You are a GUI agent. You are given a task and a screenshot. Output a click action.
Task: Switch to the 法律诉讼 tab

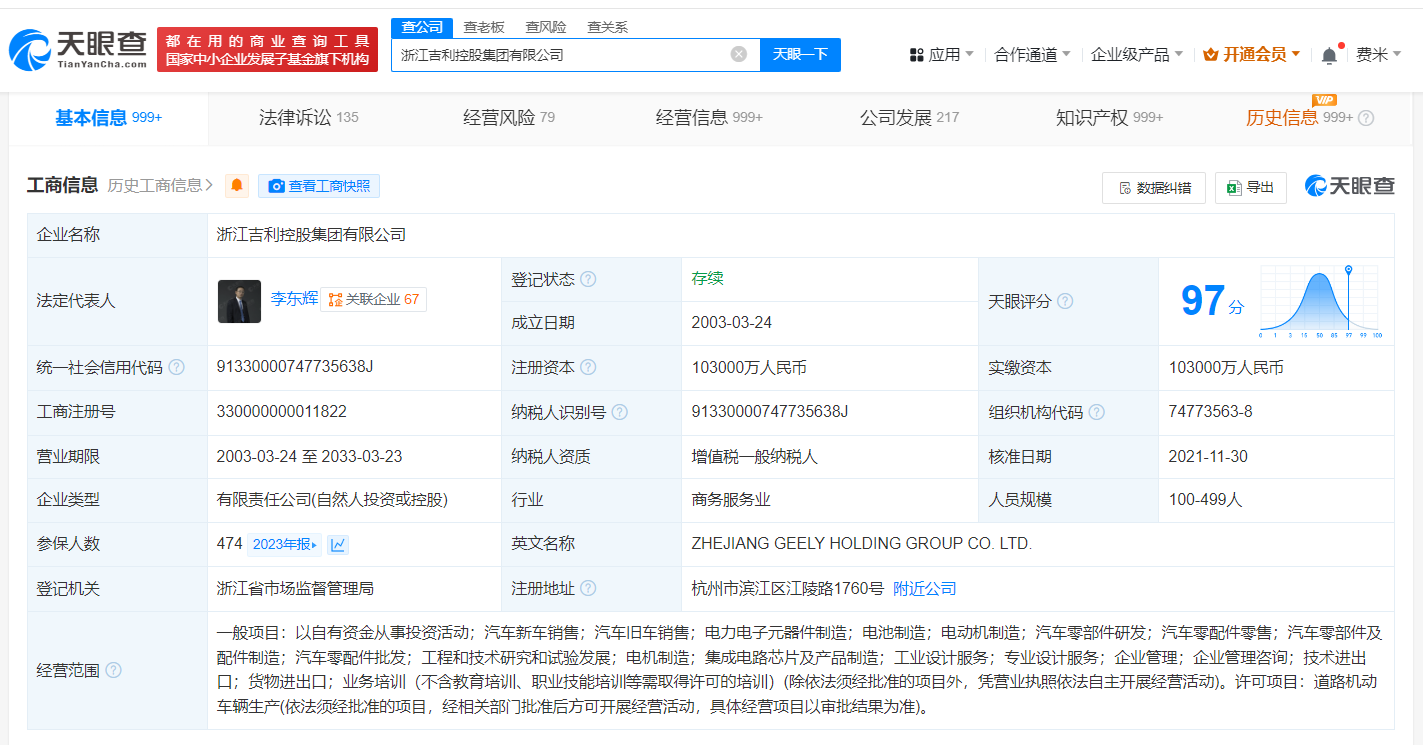click(308, 118)
